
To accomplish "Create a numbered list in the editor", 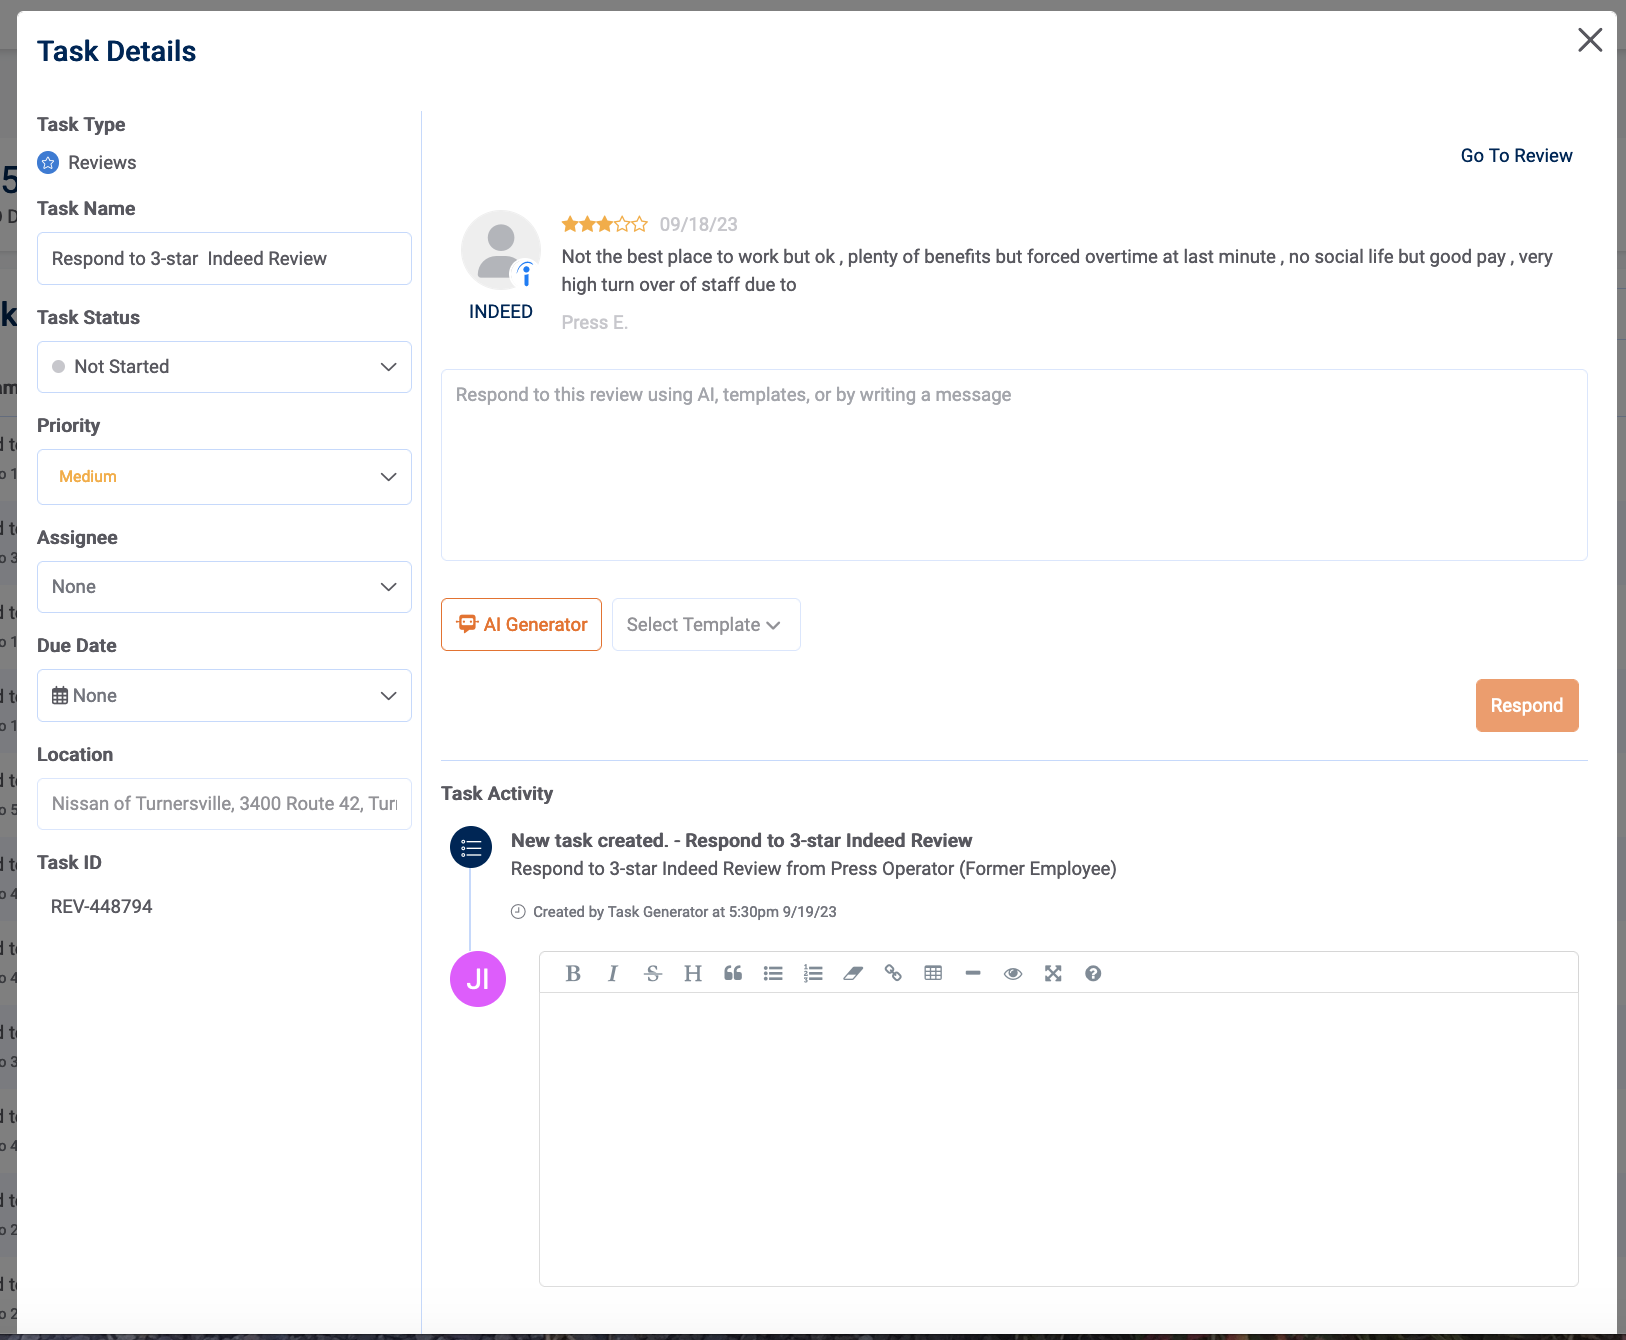I will [x=813, y=972].
